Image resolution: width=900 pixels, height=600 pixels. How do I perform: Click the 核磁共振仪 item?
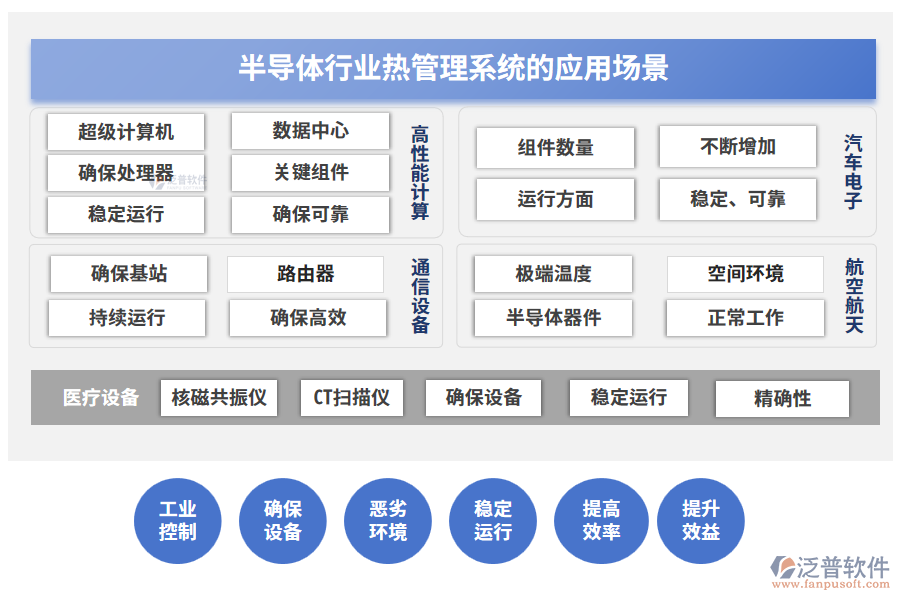pos(219,398)
